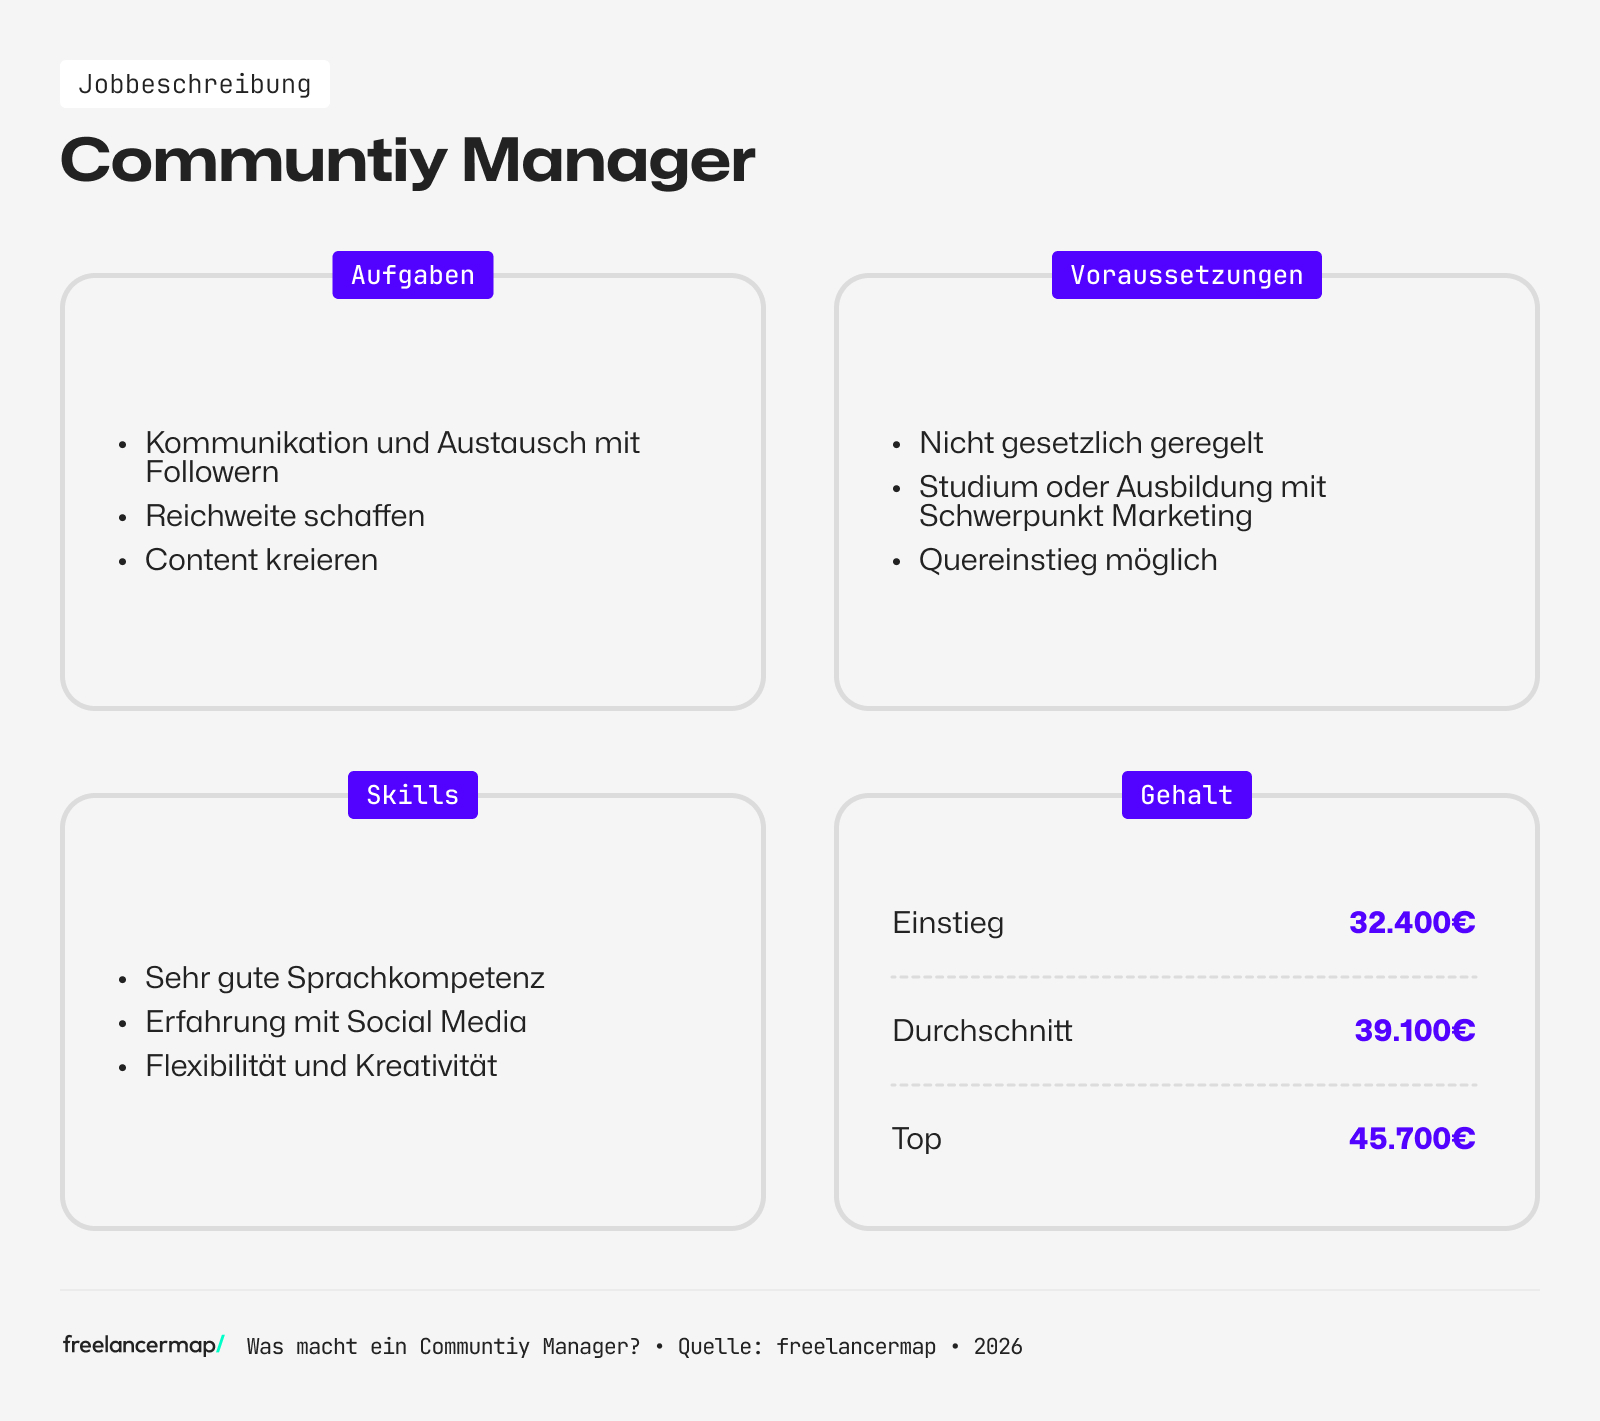Viewport: 1600px width, 1421px height.
Task: Click the Jobbeschreibung label
Action: (x=196, y=84)
